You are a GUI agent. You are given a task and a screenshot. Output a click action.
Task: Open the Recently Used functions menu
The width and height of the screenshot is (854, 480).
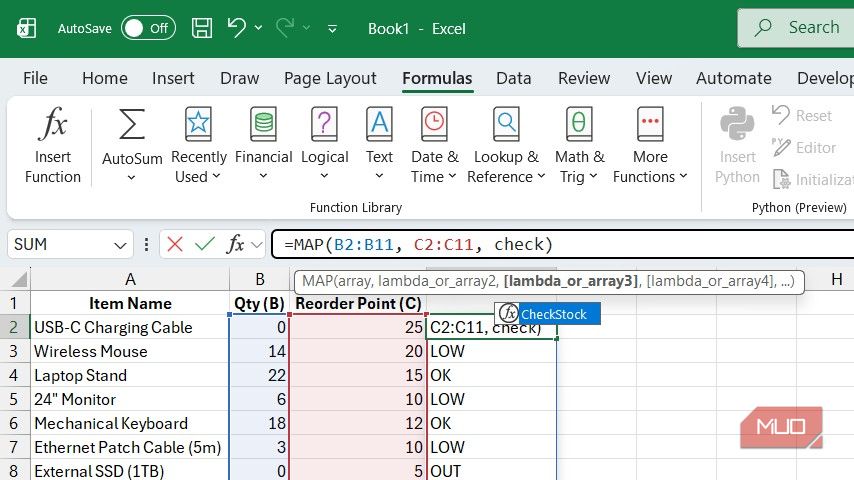pos(198,145)
